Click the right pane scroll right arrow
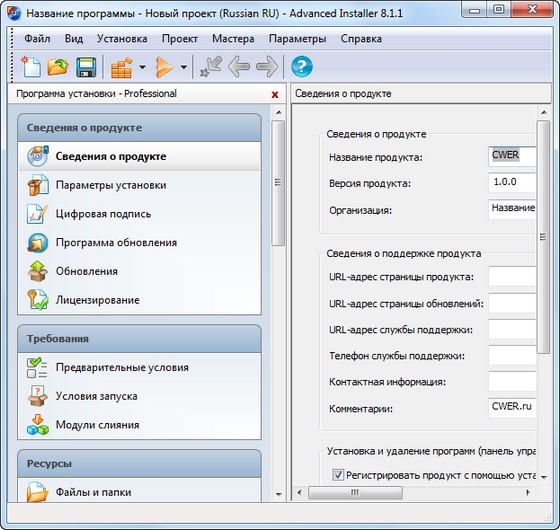Image resolution: width=560 pixels, height=530 pixels. (x=528, y=492)
